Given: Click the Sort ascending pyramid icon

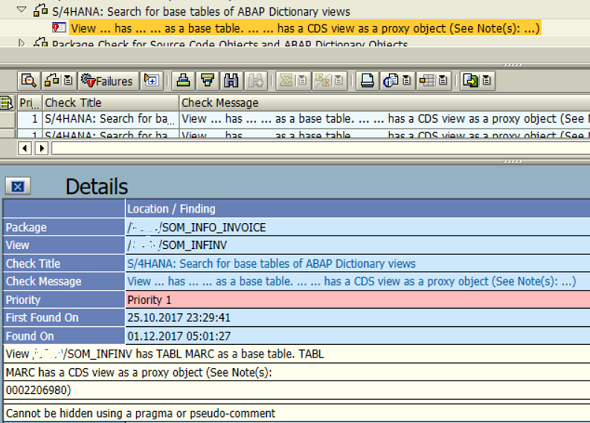Looking at the screenshot, I should pyautogui.click(x=183, y=81).
